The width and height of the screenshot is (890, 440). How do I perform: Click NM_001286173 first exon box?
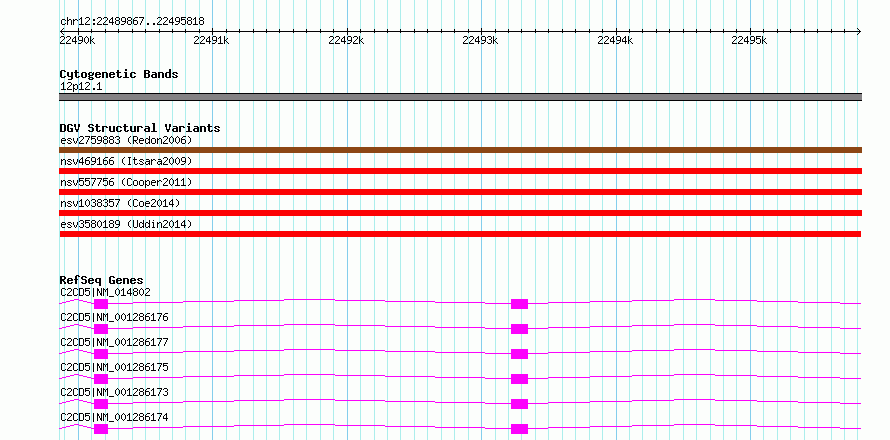pos(101,404)
